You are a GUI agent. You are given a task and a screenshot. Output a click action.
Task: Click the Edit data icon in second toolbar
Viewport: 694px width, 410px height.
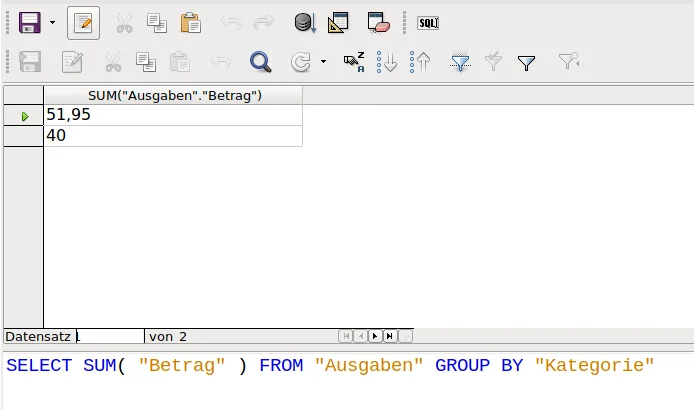point(72,62)
